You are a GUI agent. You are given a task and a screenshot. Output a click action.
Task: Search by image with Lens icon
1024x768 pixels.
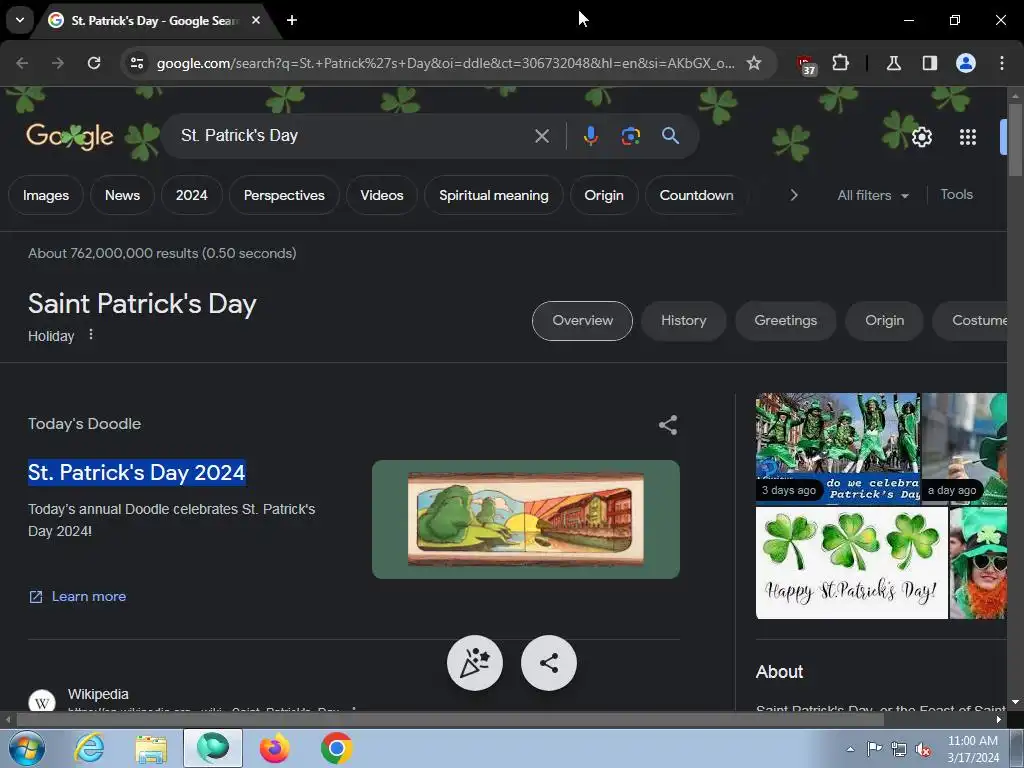click(x=630, y=136)
